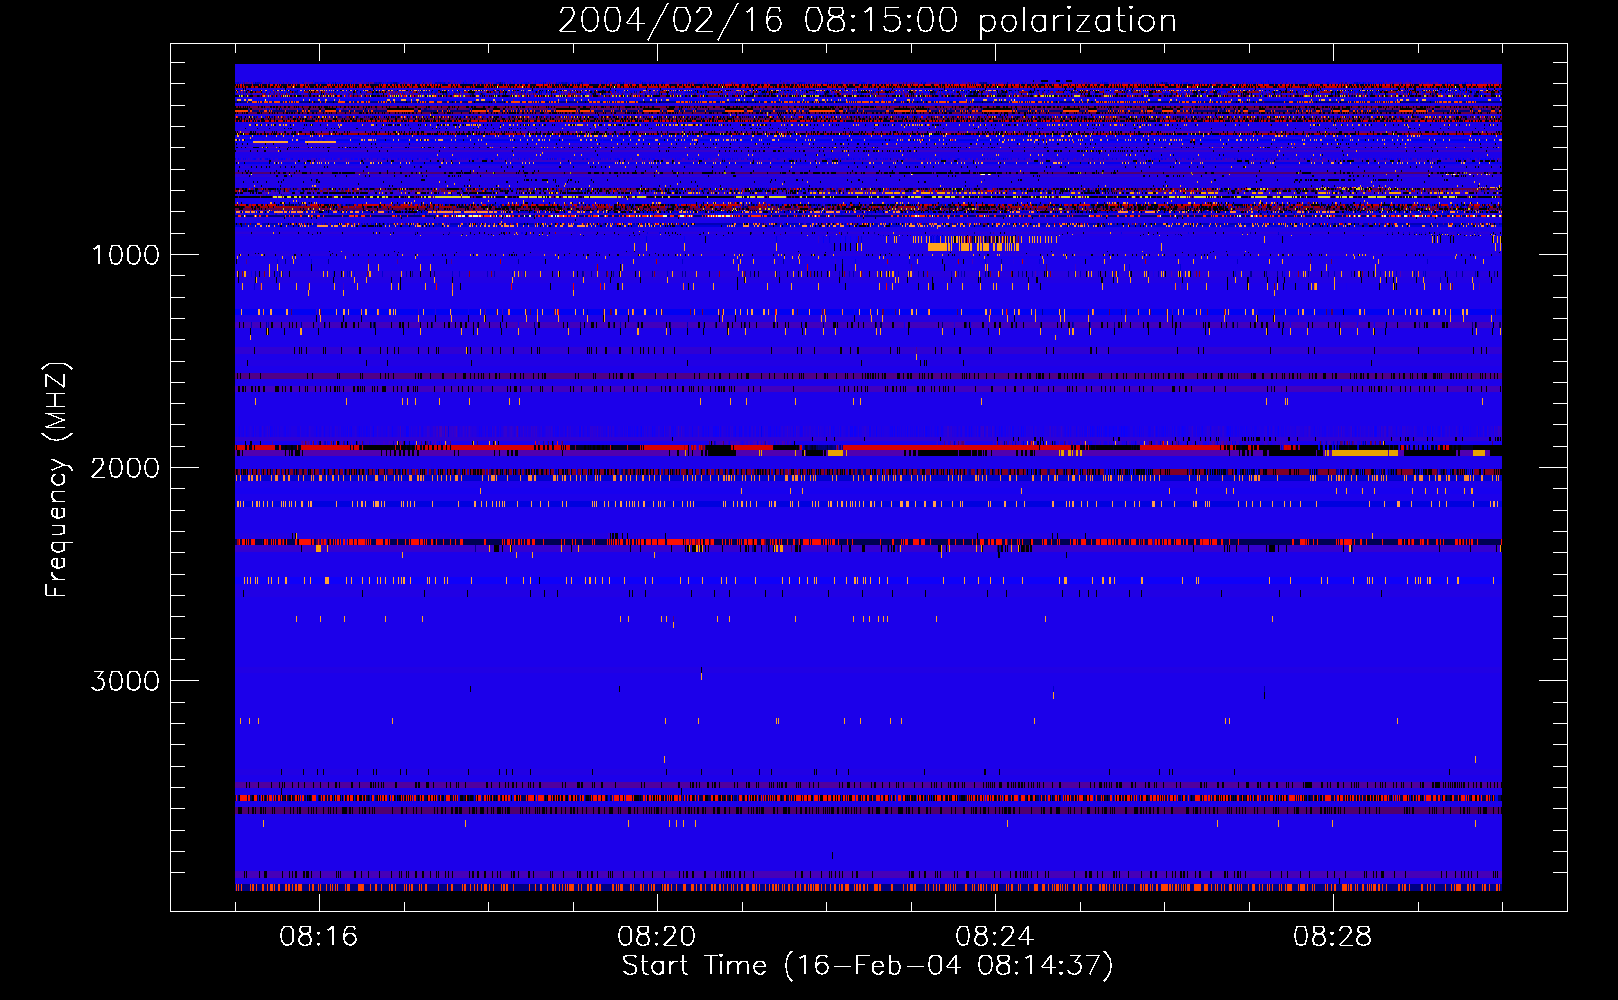Select the "Frequency (MHZ)" axis label
This screenshot has width=1618, height=1000.
57,480
